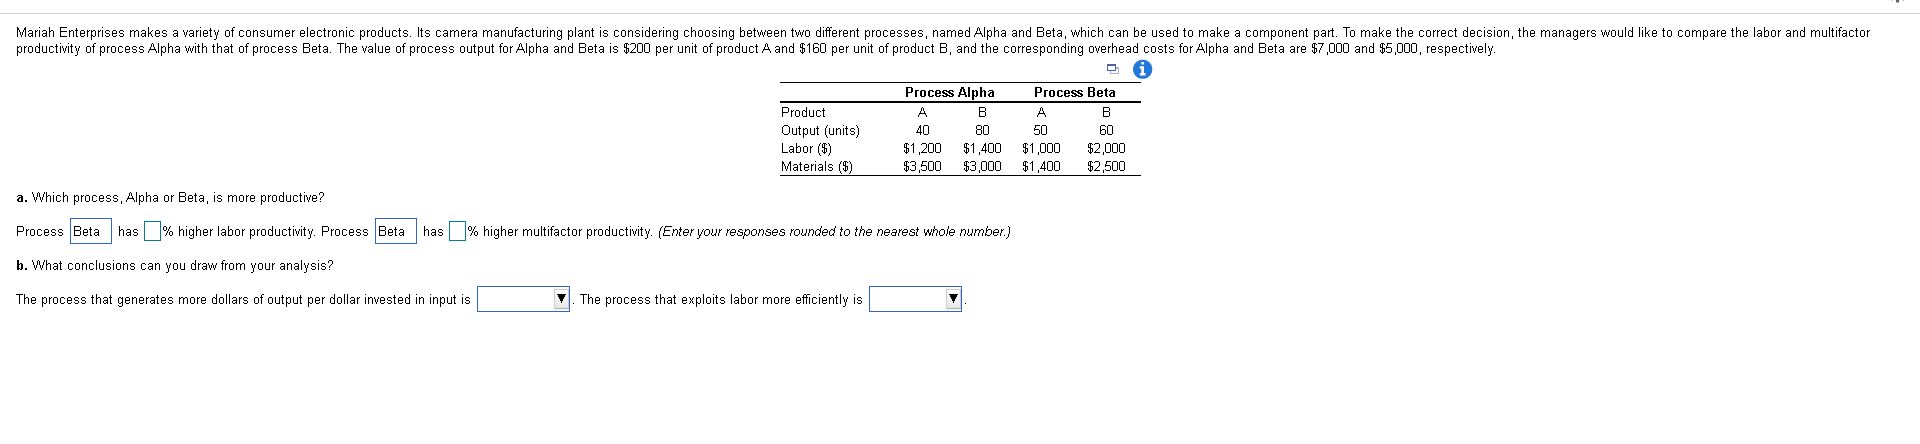Click the $3,500 materials cell
Image resolution: width=1920 pixels, height=444 pixels.
click(922, 166)
